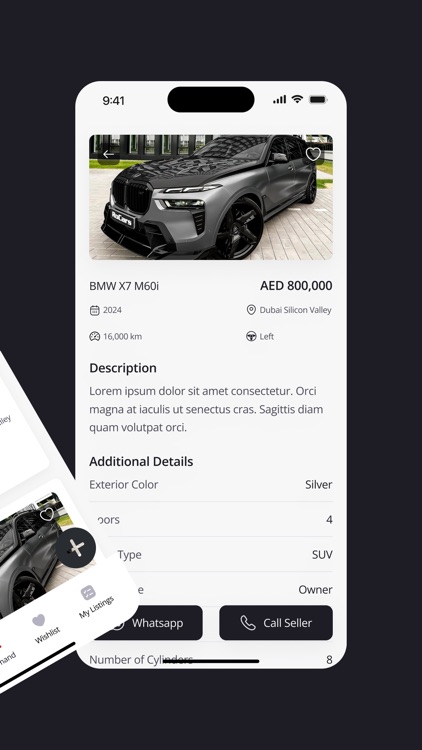
Task: Click the Dubai Silicon Valley location text
Action: tap(295, 310)
